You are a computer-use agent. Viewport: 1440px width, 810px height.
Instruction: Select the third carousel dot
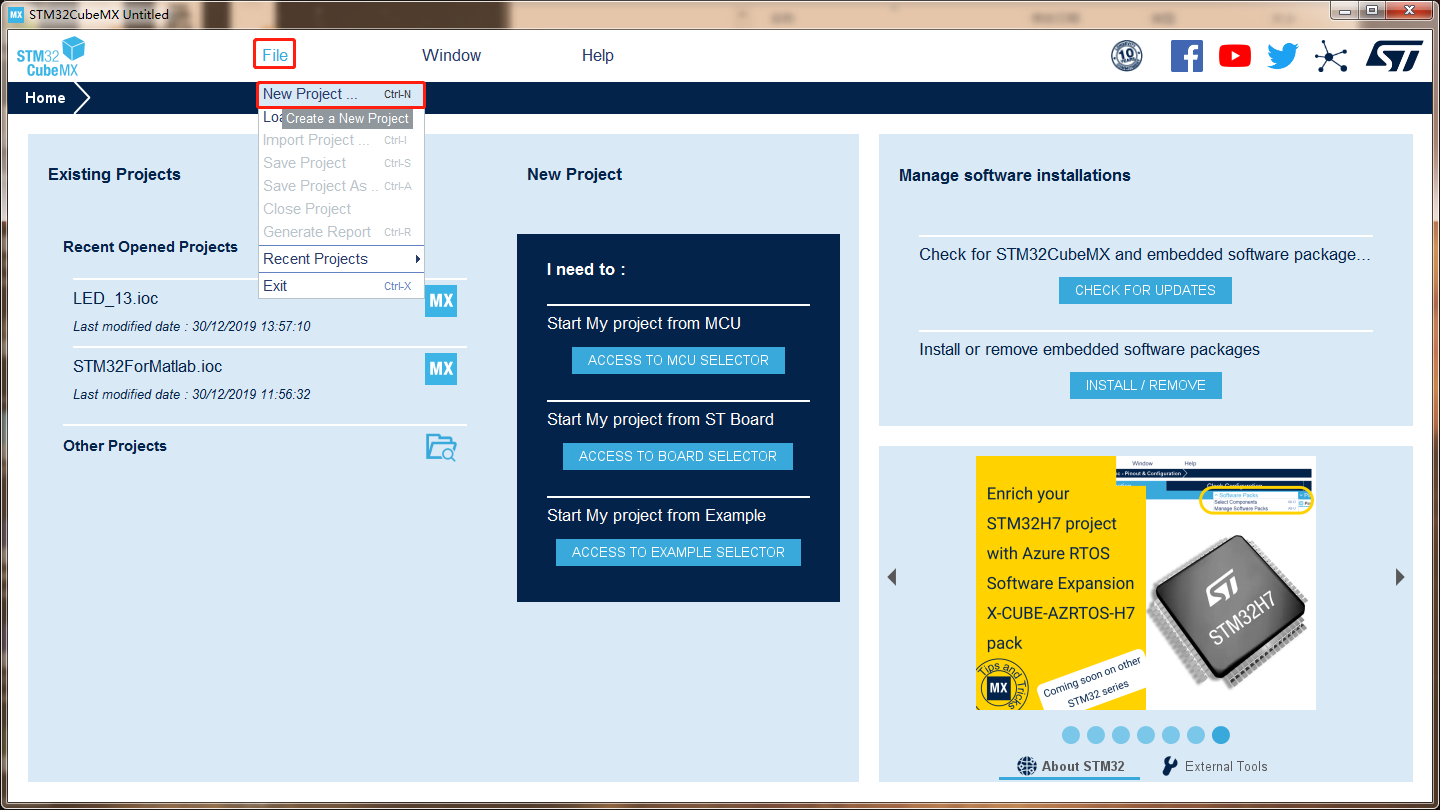pos(1121,735)
